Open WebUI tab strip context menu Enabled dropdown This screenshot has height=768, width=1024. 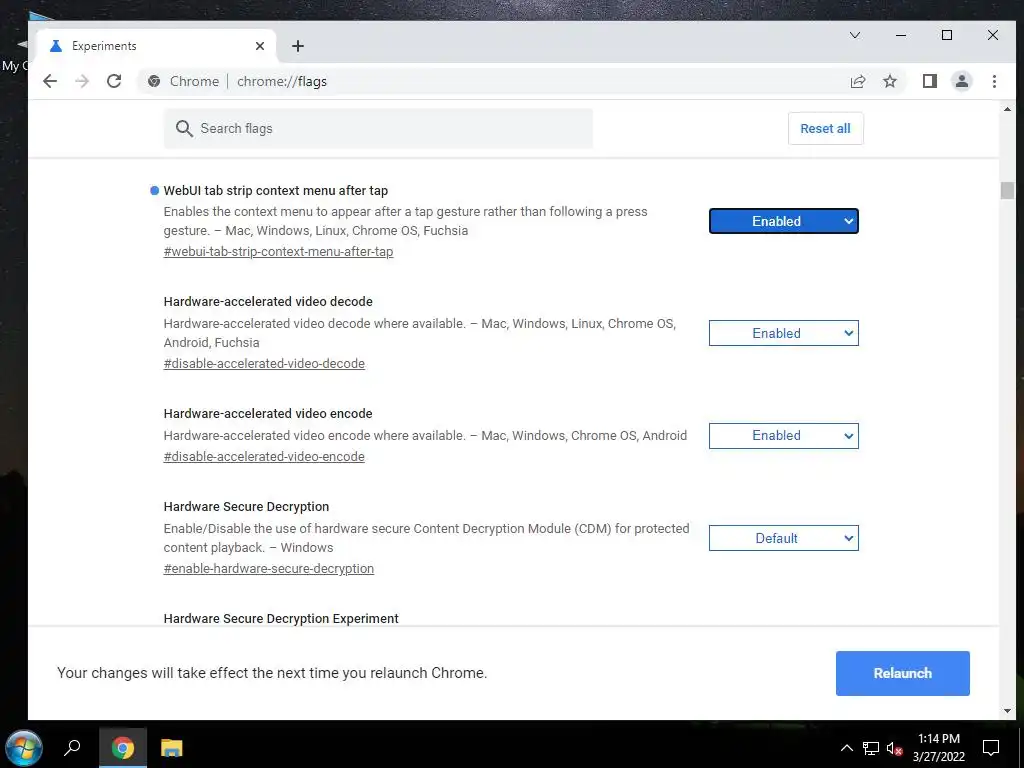[784, 221]
